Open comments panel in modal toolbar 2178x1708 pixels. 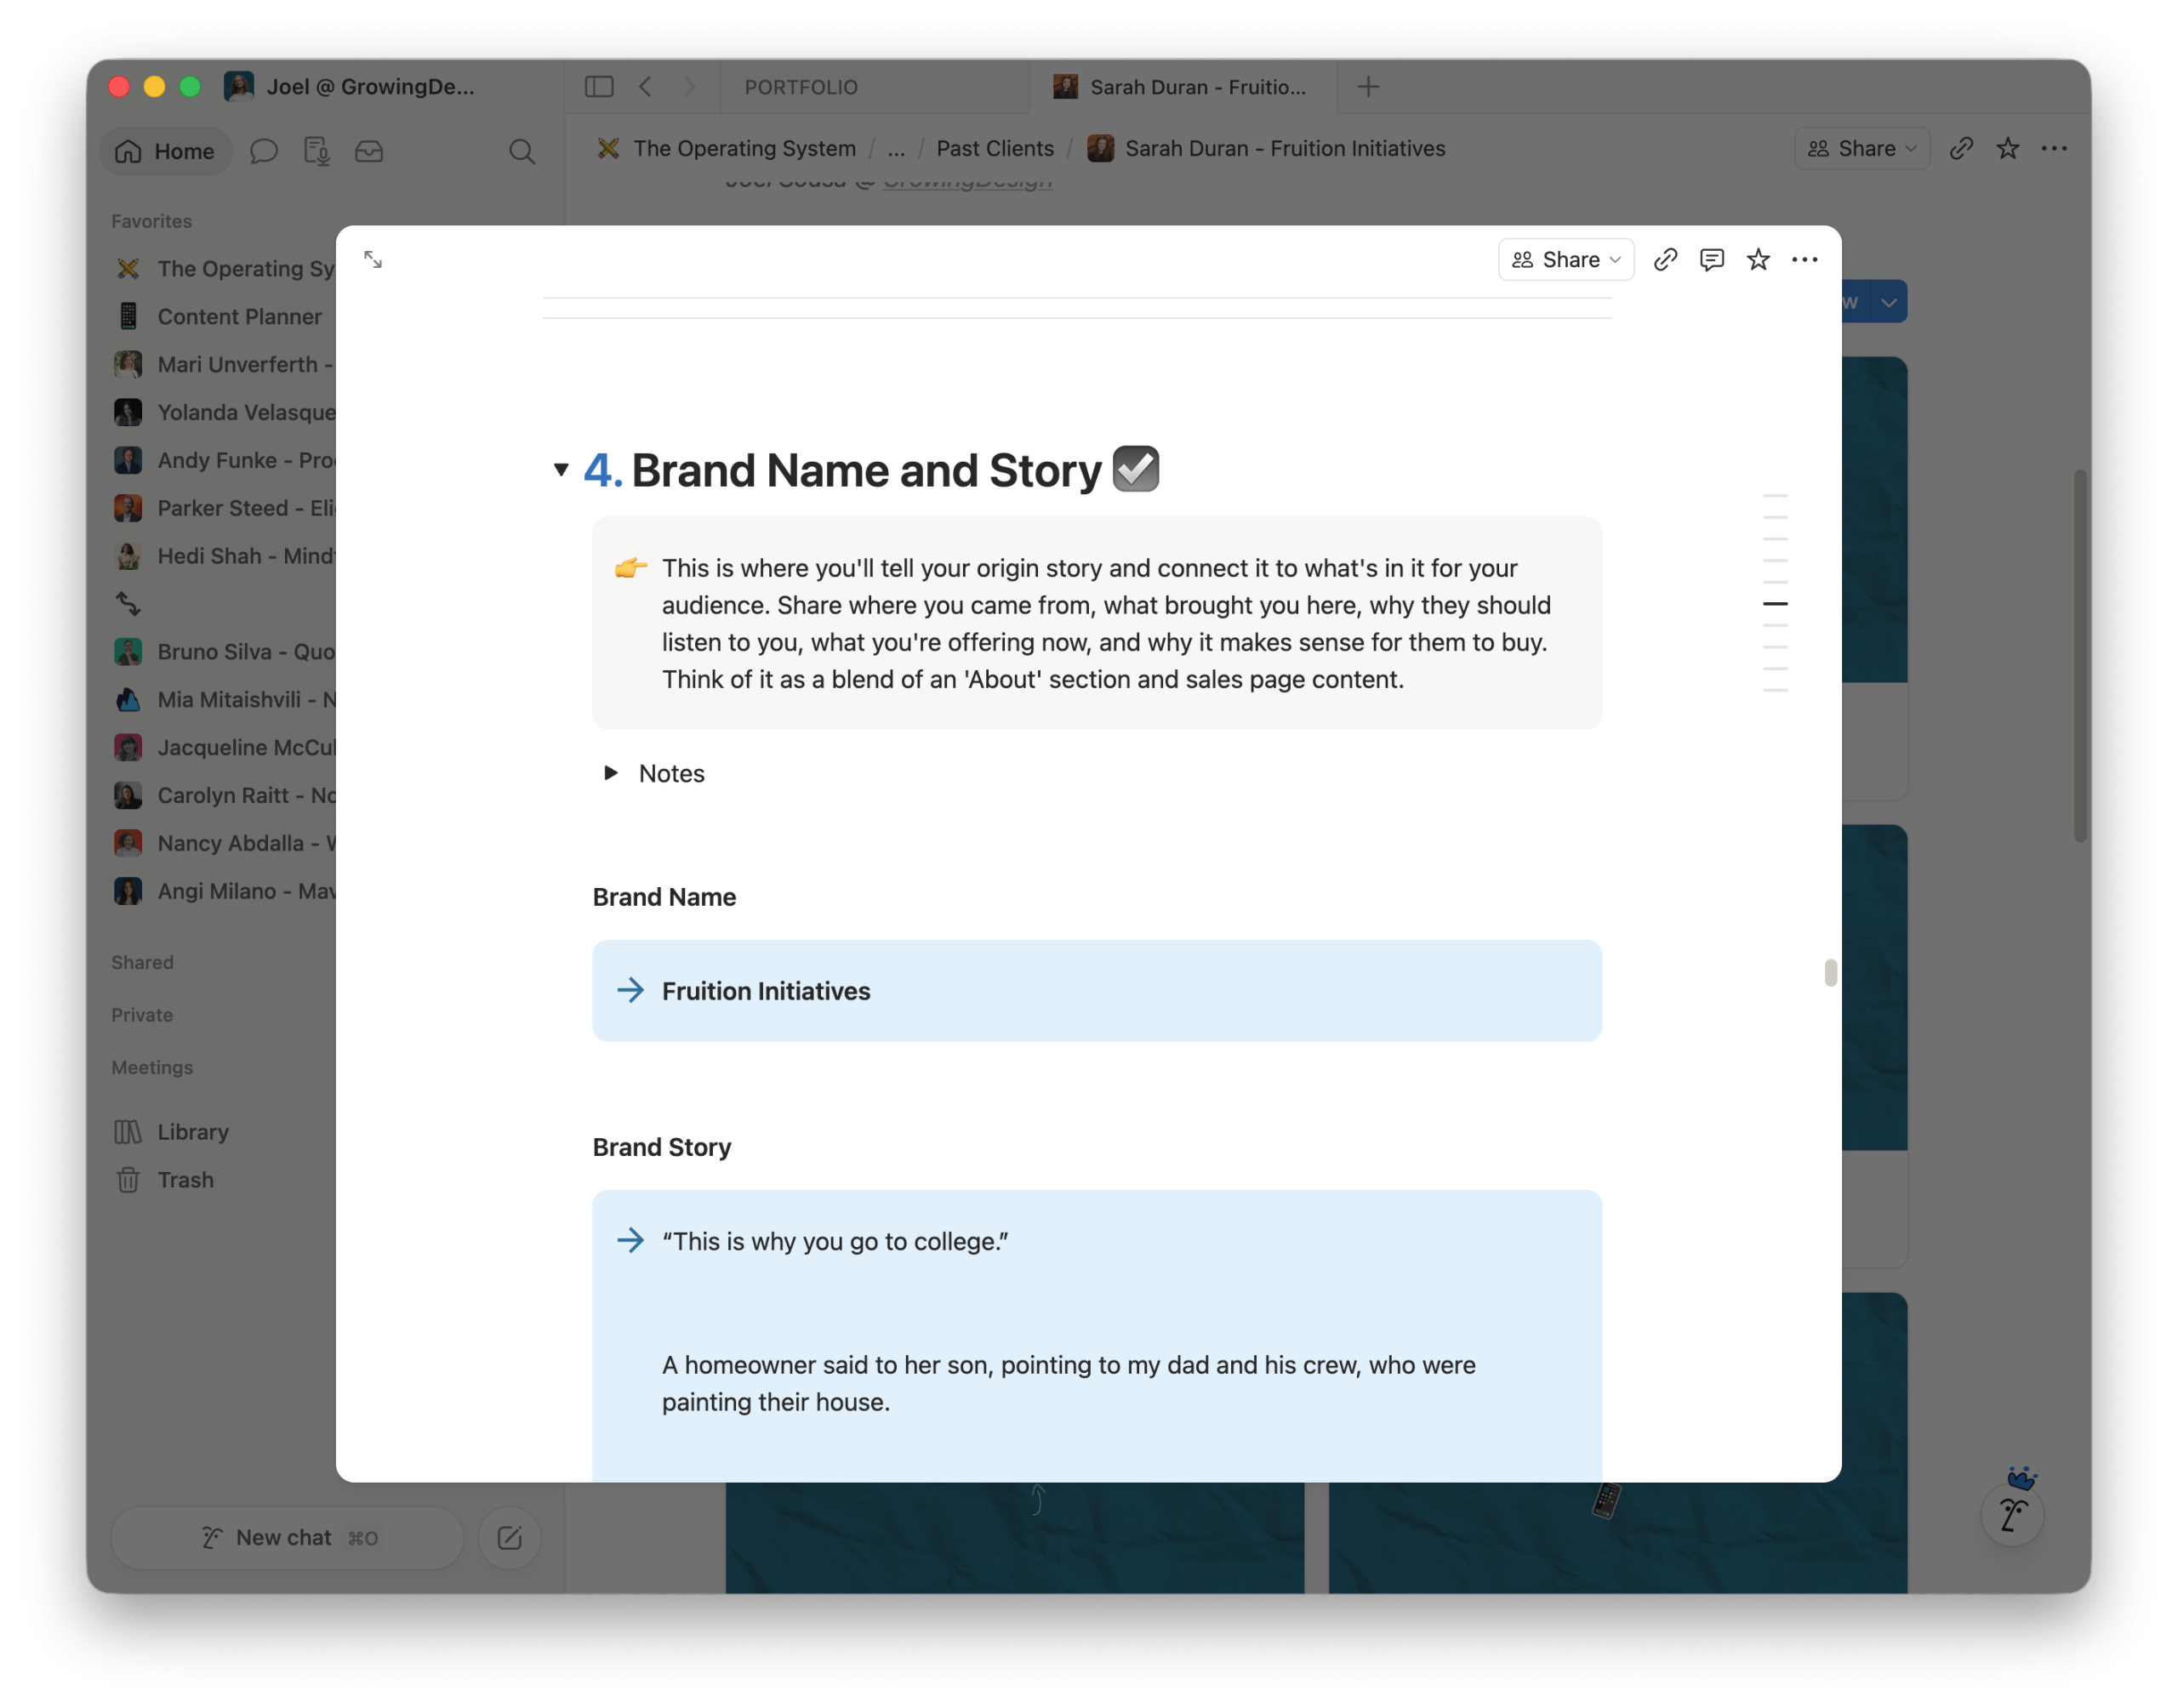coord(1712,260)
